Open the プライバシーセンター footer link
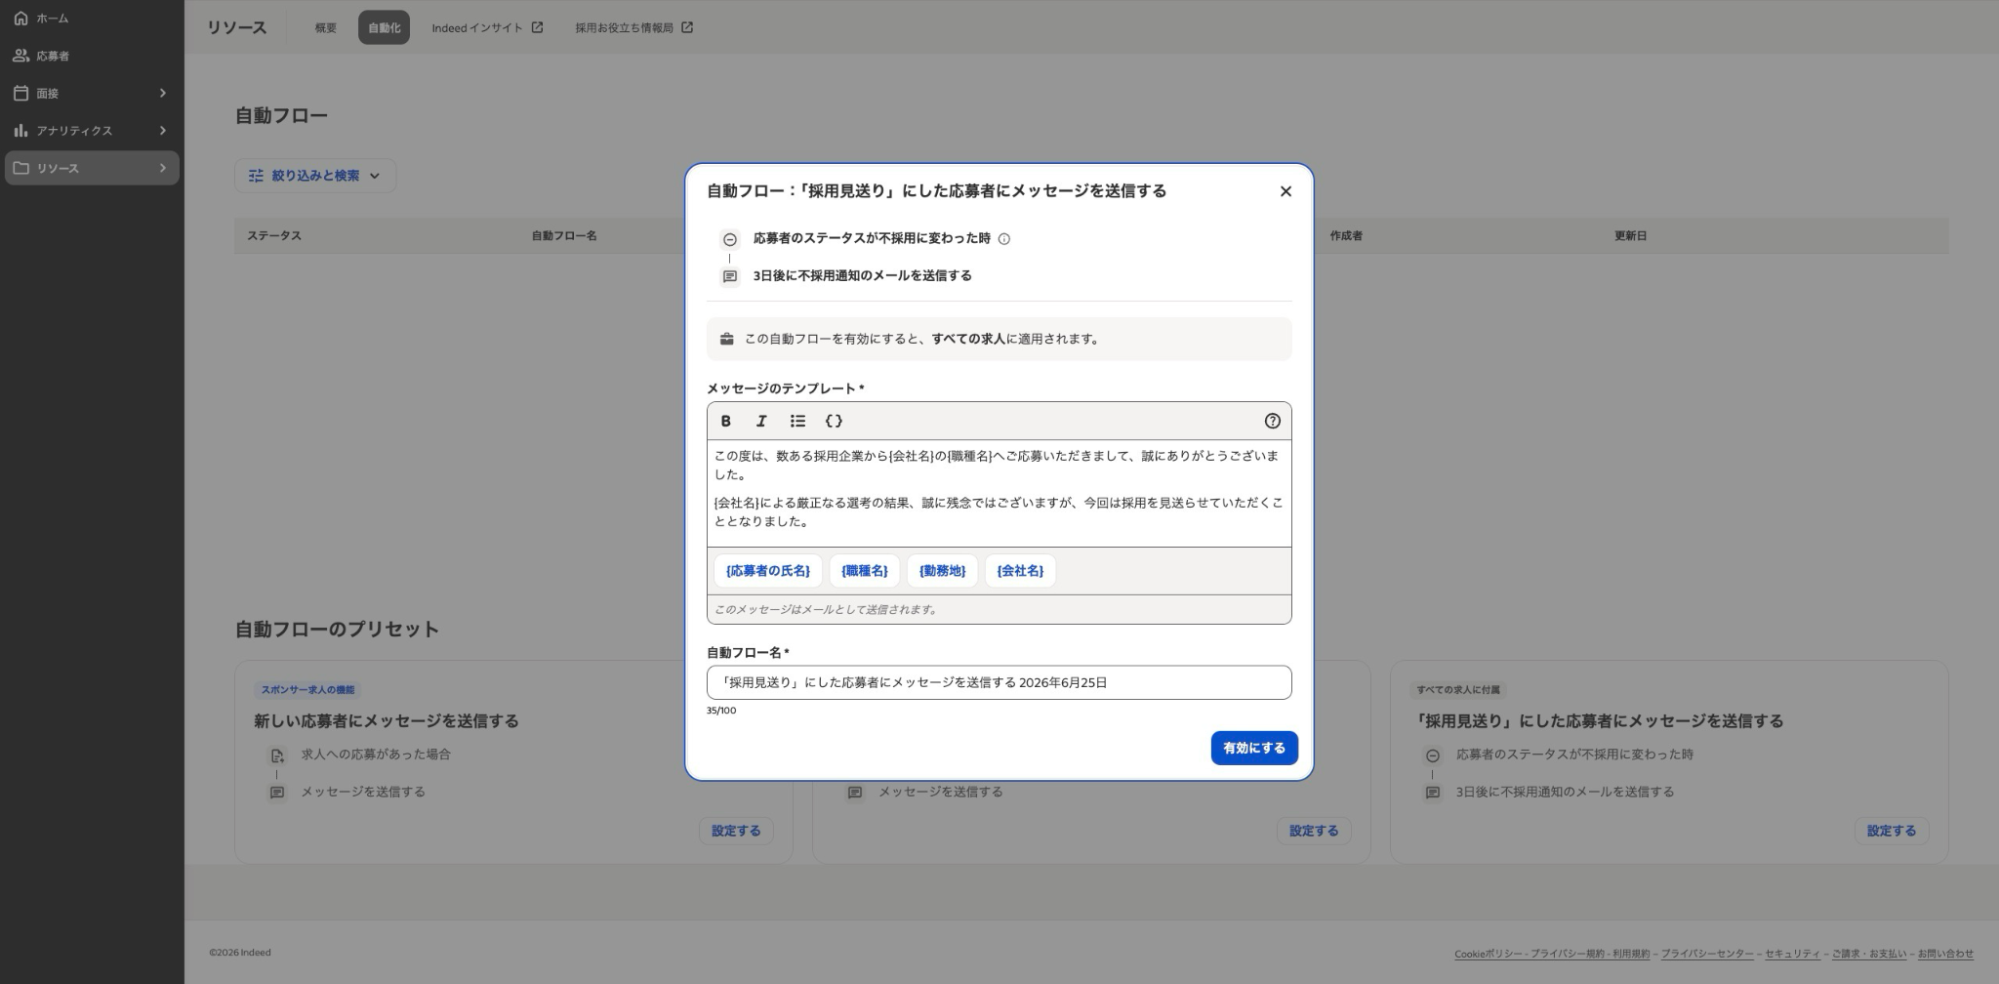Viewport: 1999px width, 984px height. (1707, 954)
